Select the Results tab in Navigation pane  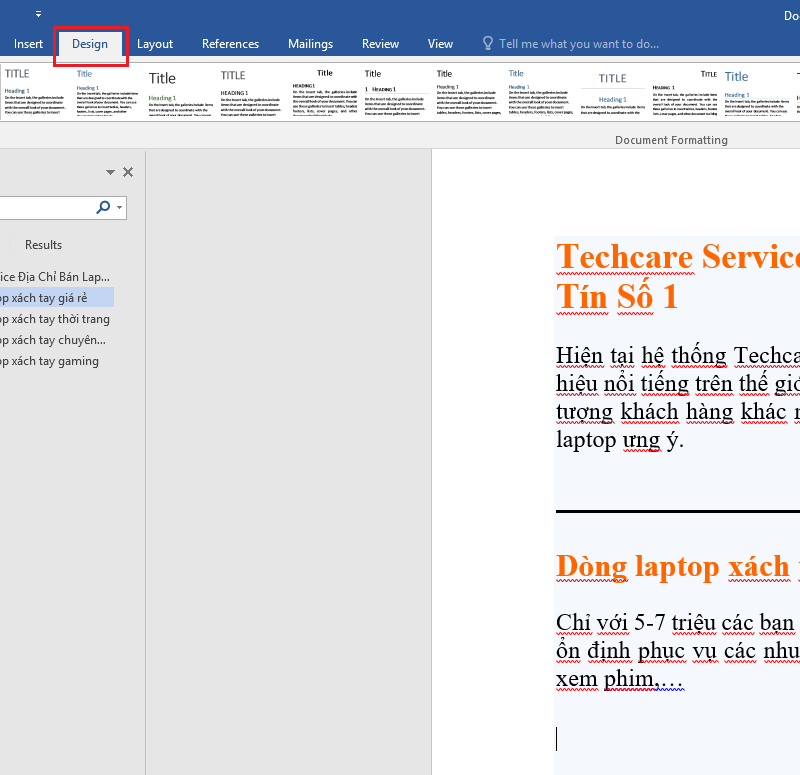pyautogui.click(x=43, y=245)
